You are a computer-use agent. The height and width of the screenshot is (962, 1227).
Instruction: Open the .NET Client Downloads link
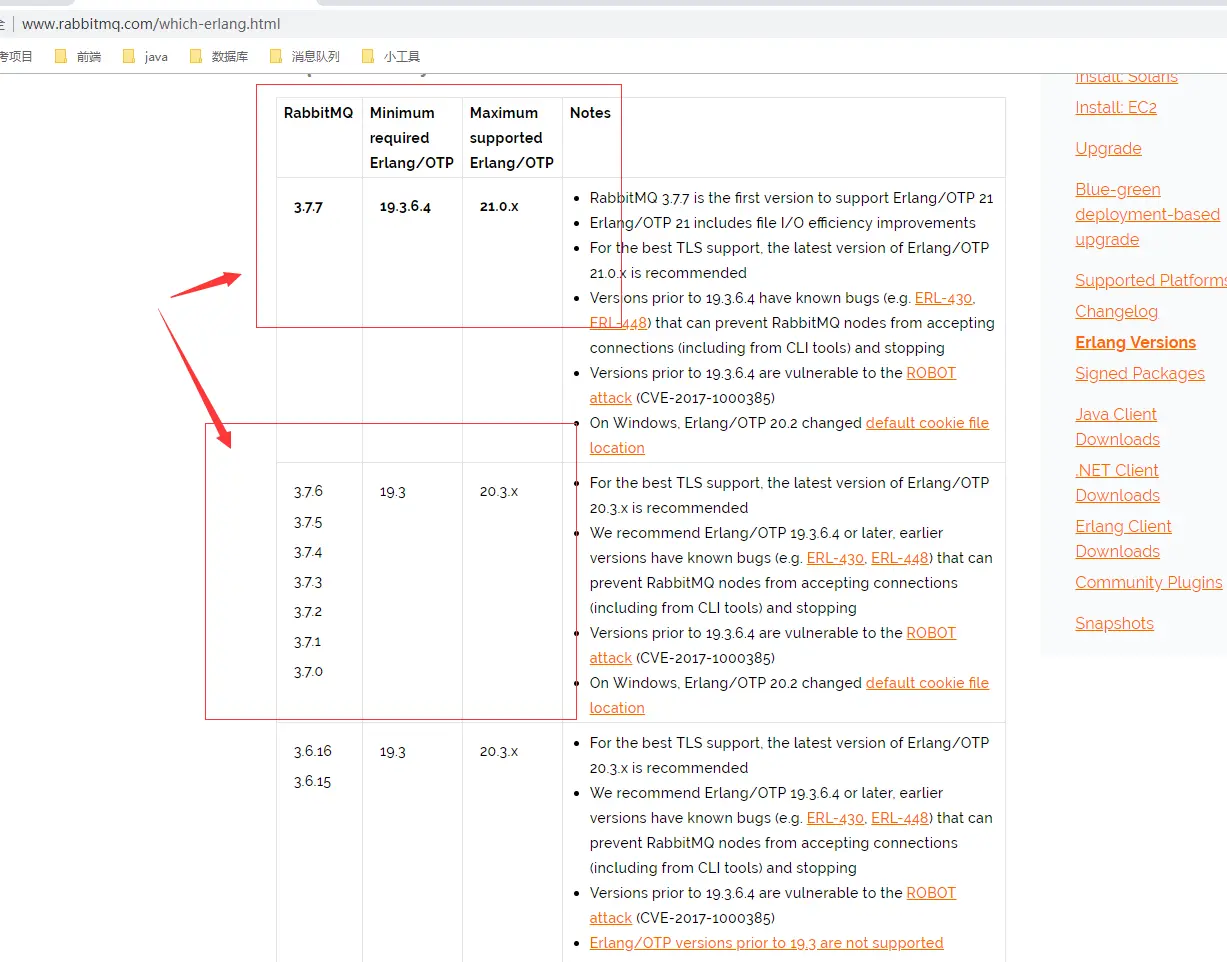coord(1117,482)
